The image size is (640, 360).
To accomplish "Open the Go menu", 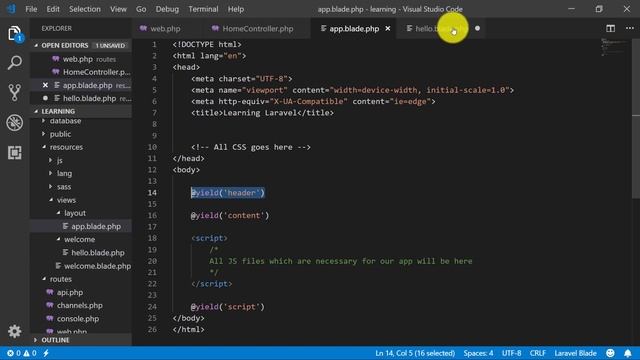I will (x=141, y=9).
